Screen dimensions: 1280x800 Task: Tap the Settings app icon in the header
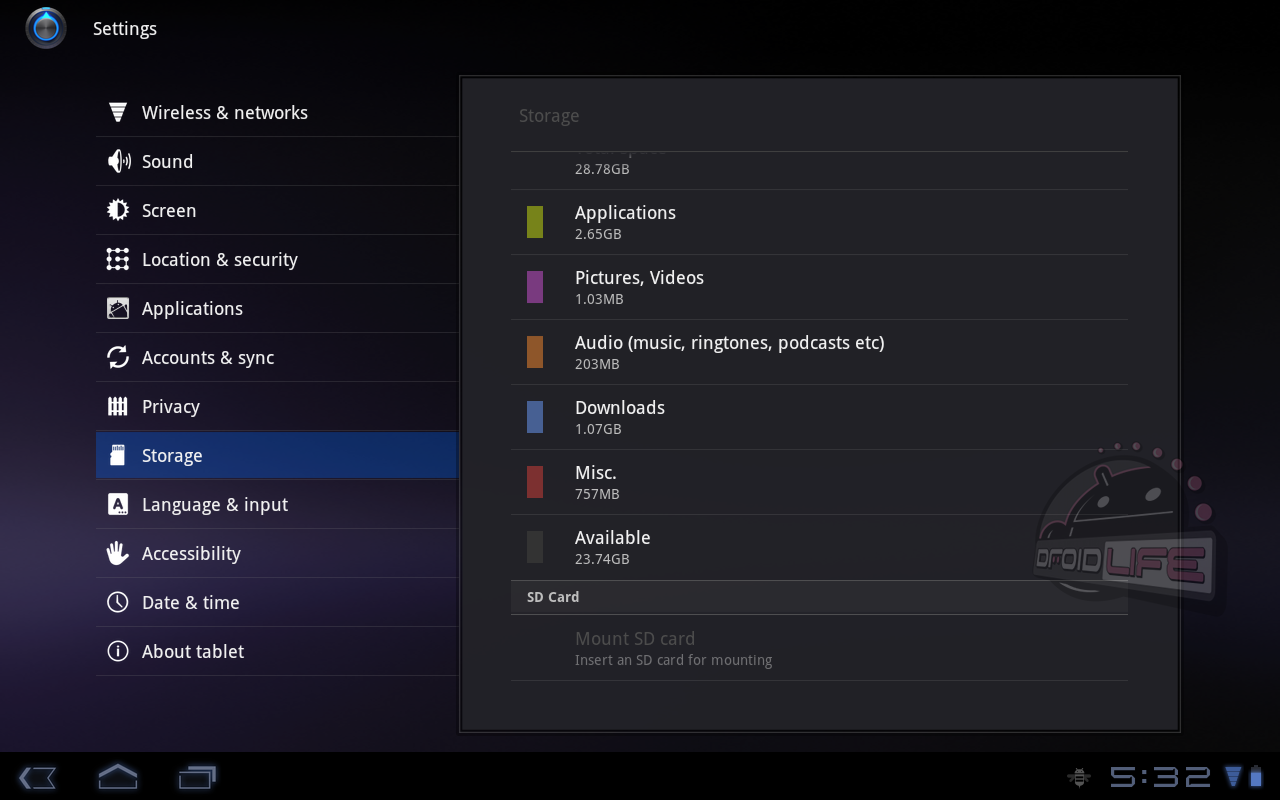click(46, 28)
